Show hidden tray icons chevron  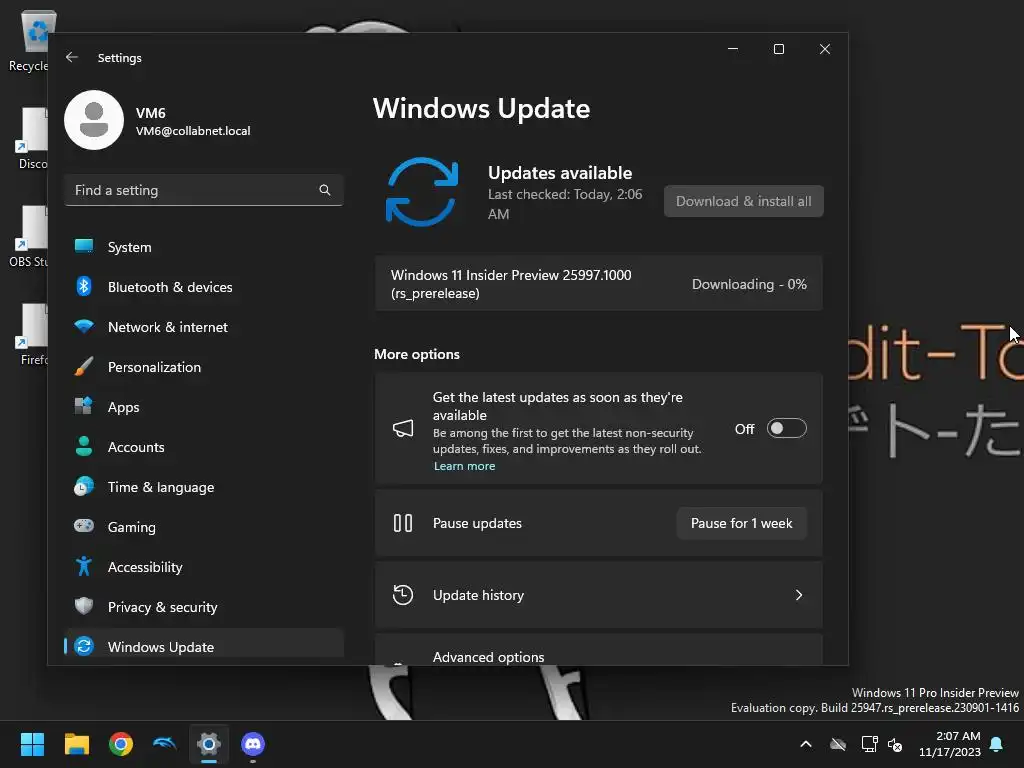click(x=806, y=744)
